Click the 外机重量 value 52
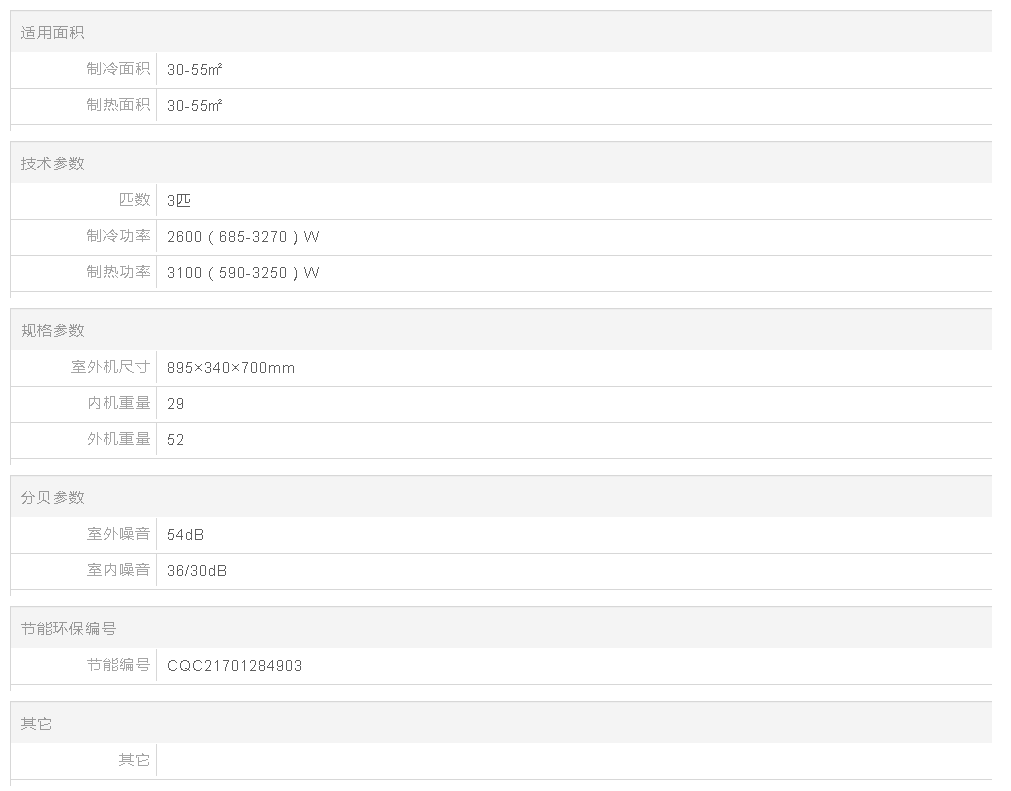Image resolution: width=1011 pixels, height=791 pixels. click(x=176, y=440)
